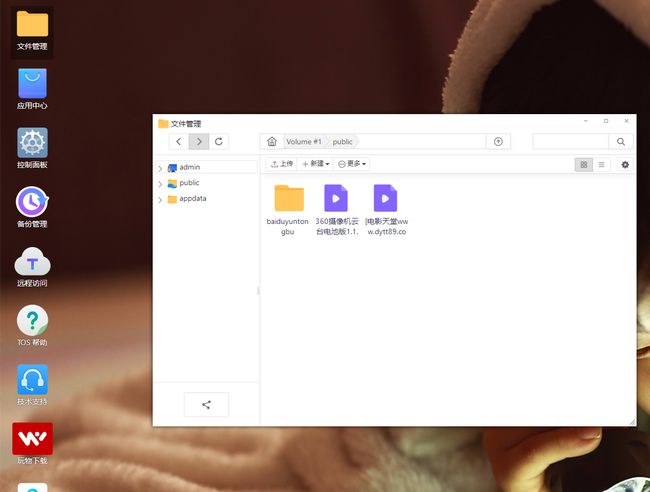Switch to list view
Screen dimensions: 650x492
[x=601, y=165]
